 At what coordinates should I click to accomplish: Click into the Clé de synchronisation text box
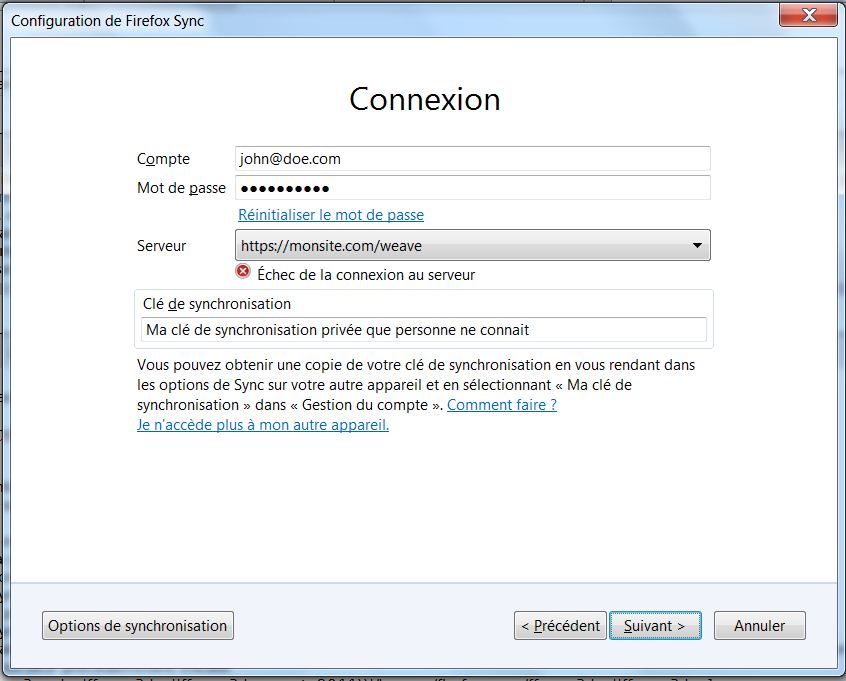[424, 329]
